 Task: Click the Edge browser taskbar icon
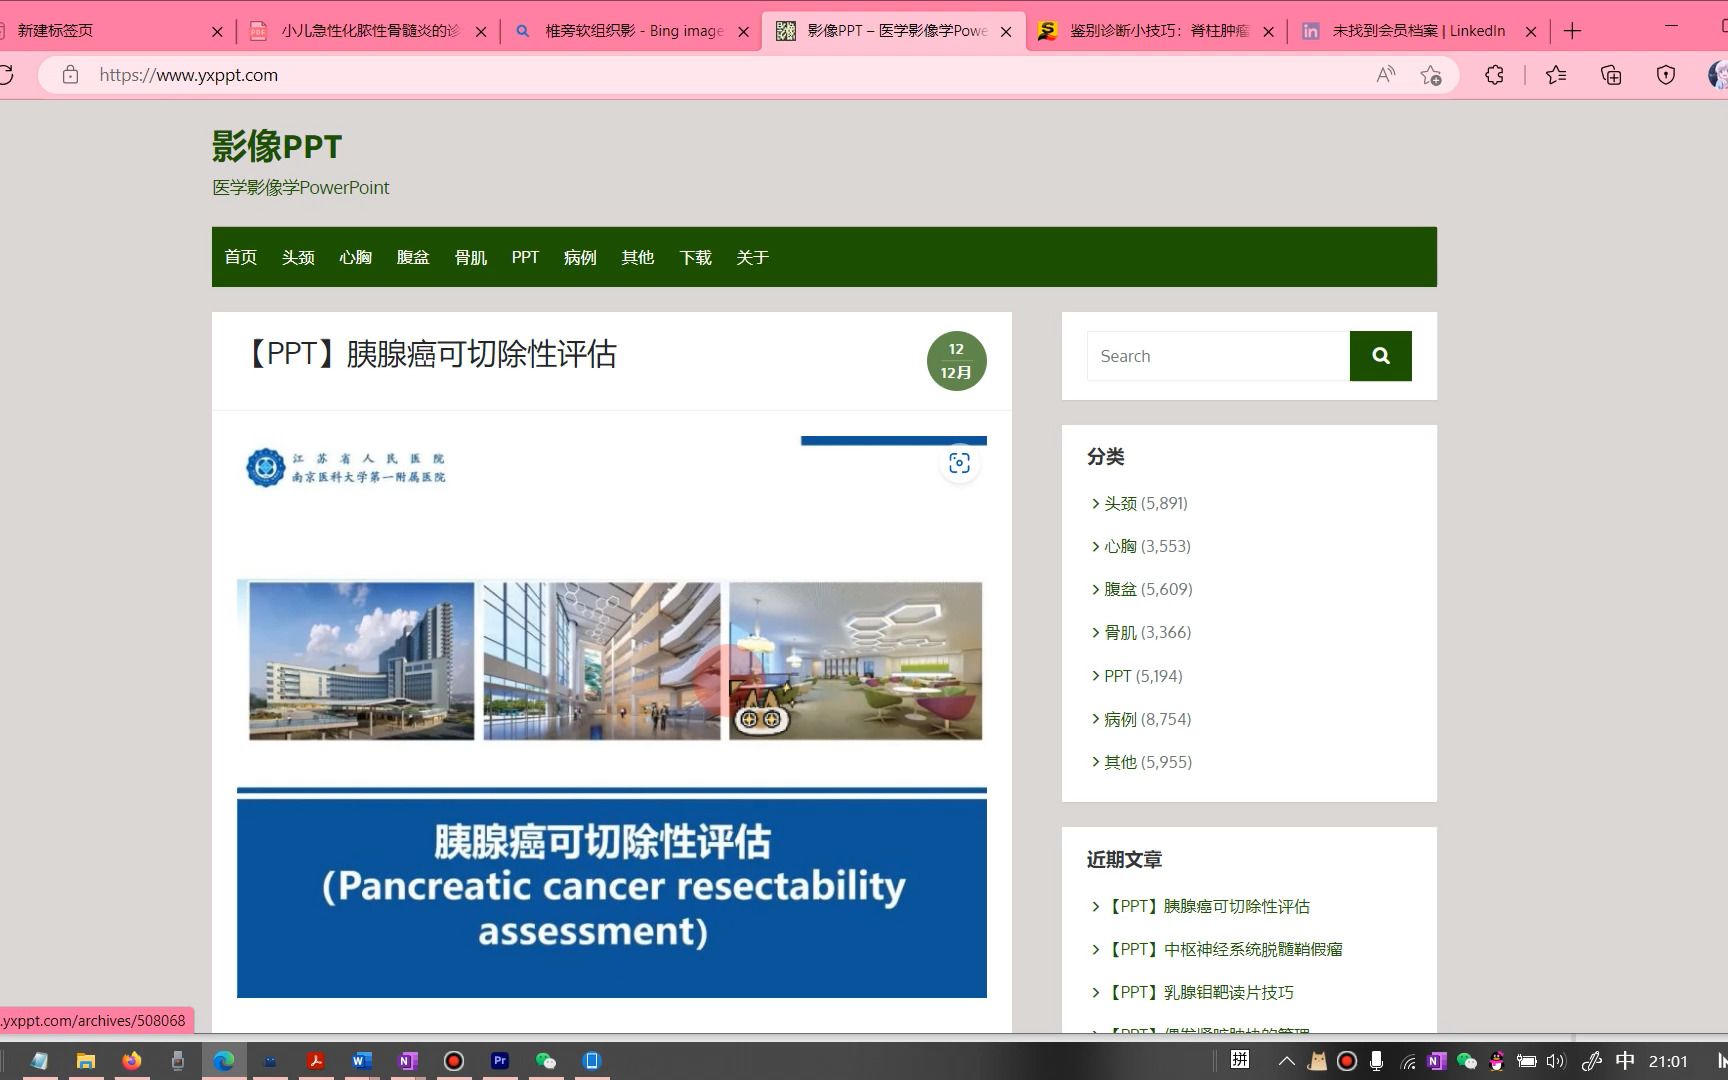click(x=224, y=1061)
